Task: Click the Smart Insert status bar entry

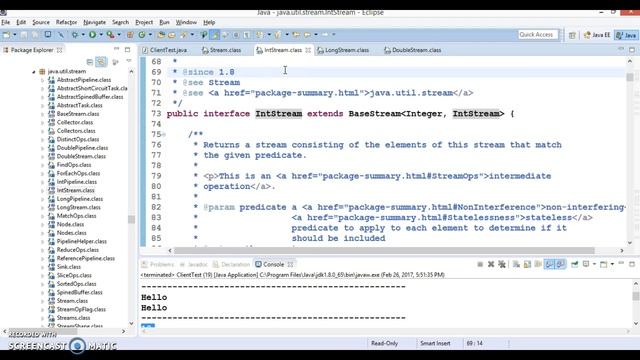Action: (x=435, y=343)
